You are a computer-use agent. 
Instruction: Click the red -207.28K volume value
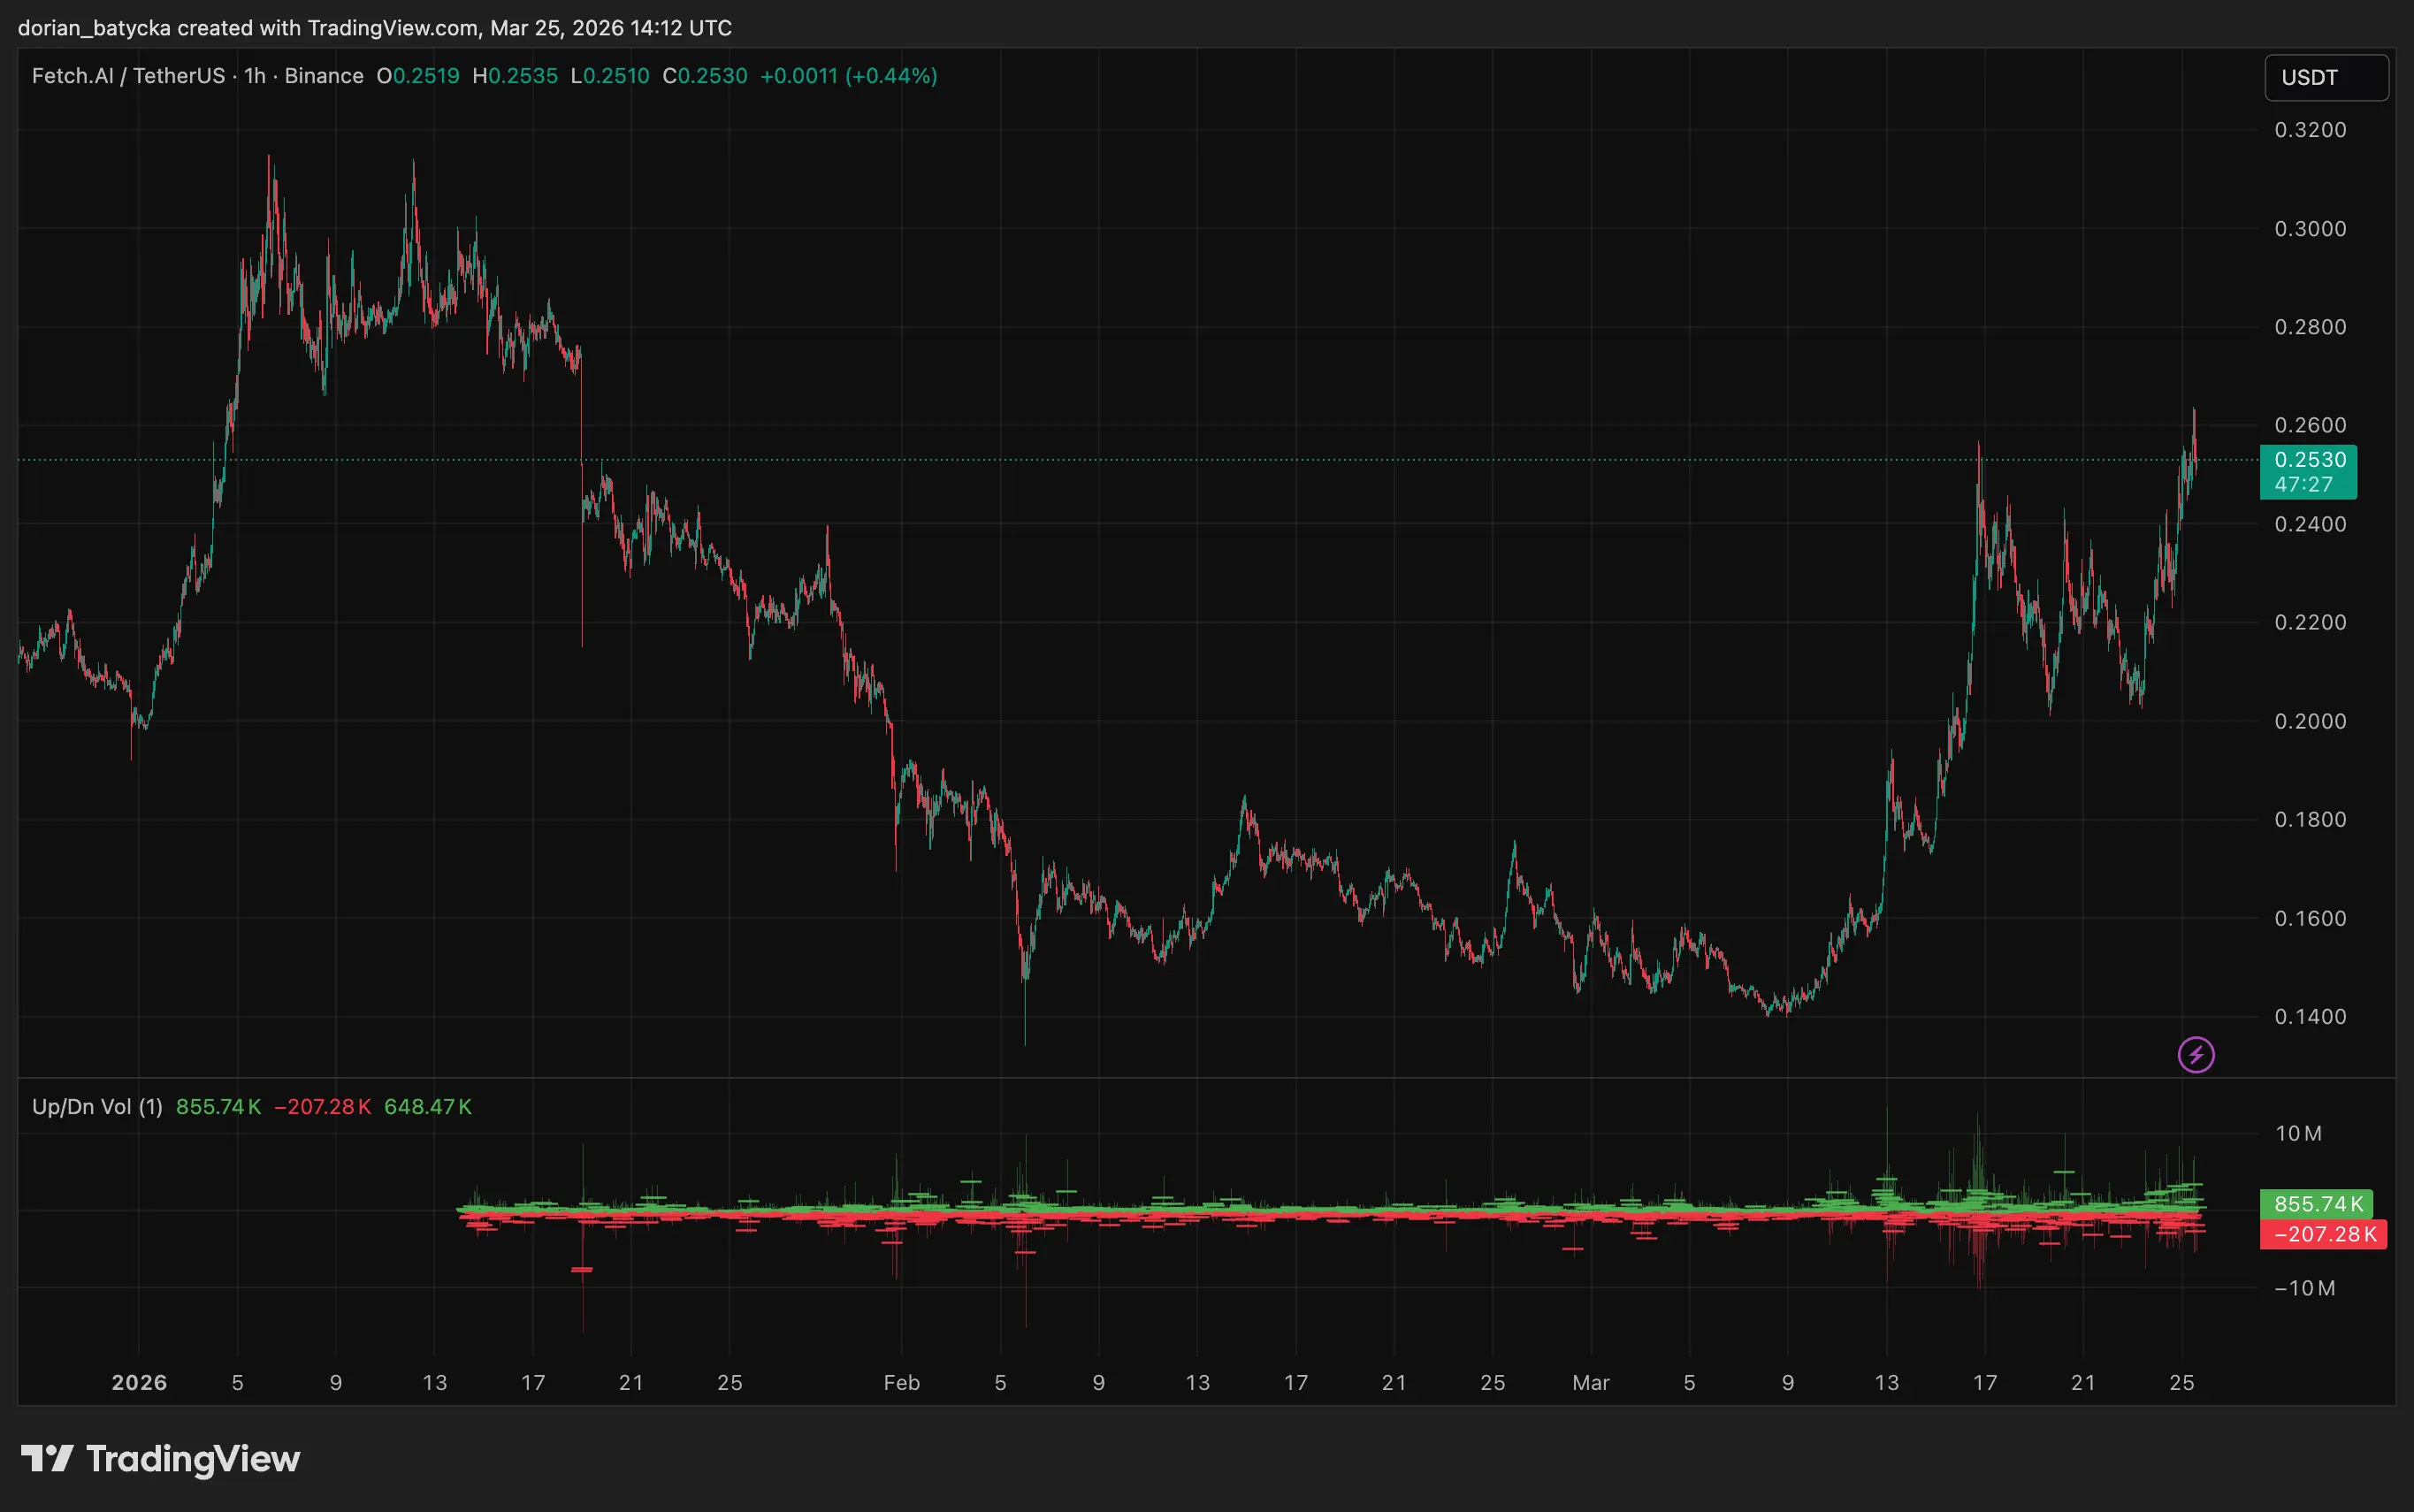(323, 1107)
